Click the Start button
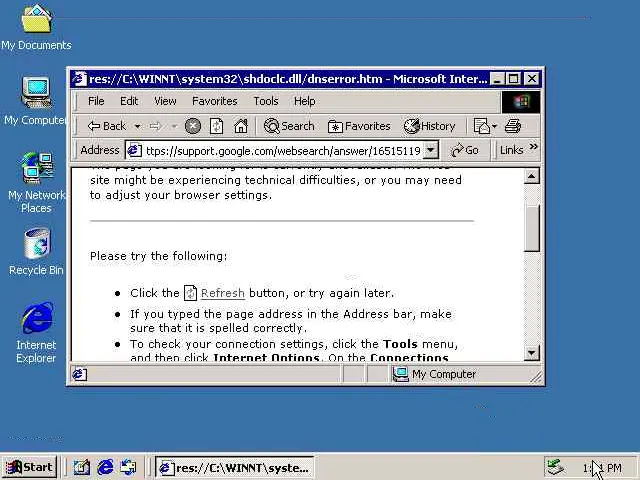Image resolution: width=640 pixels, height=480 pixels. tap(29, 467)
